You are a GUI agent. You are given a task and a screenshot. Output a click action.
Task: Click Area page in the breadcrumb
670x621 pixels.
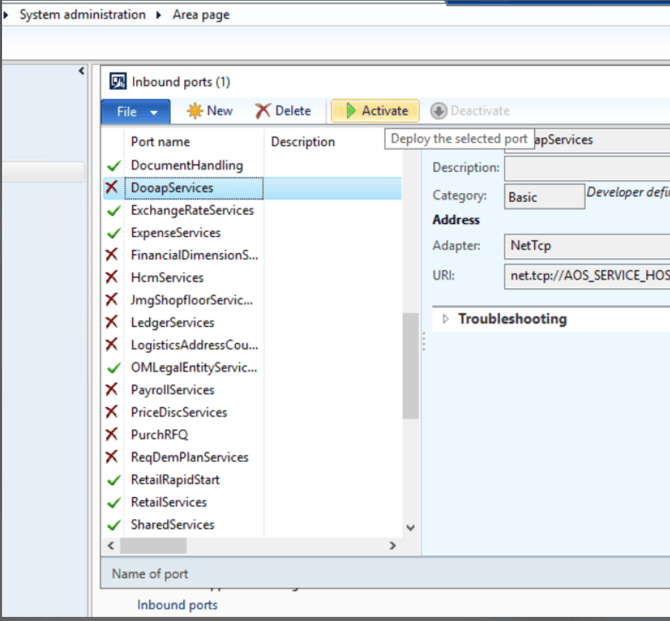(x=201, y=15)
